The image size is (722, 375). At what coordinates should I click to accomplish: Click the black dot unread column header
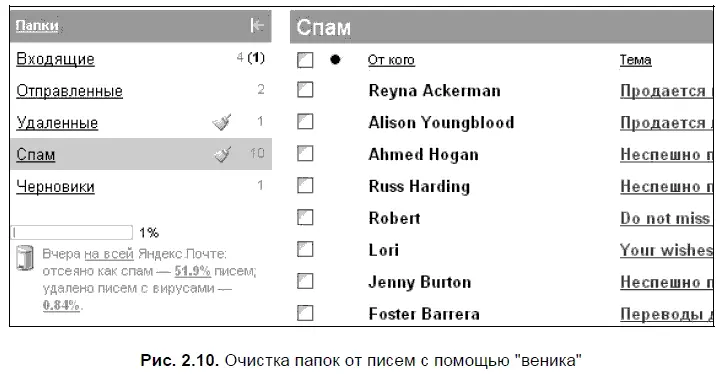tap(335, 59)
